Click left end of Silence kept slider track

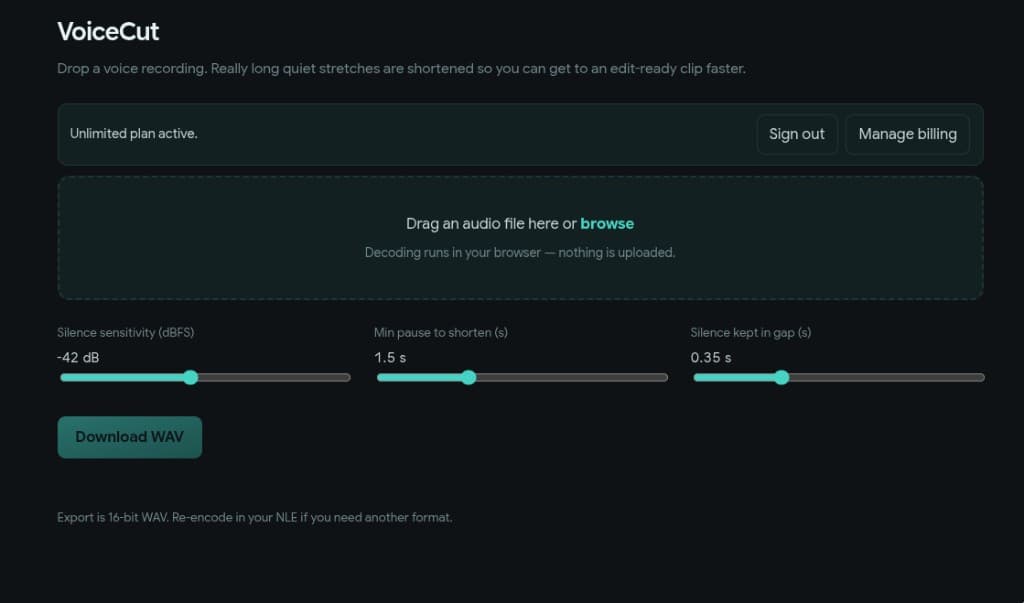[700, 377]
